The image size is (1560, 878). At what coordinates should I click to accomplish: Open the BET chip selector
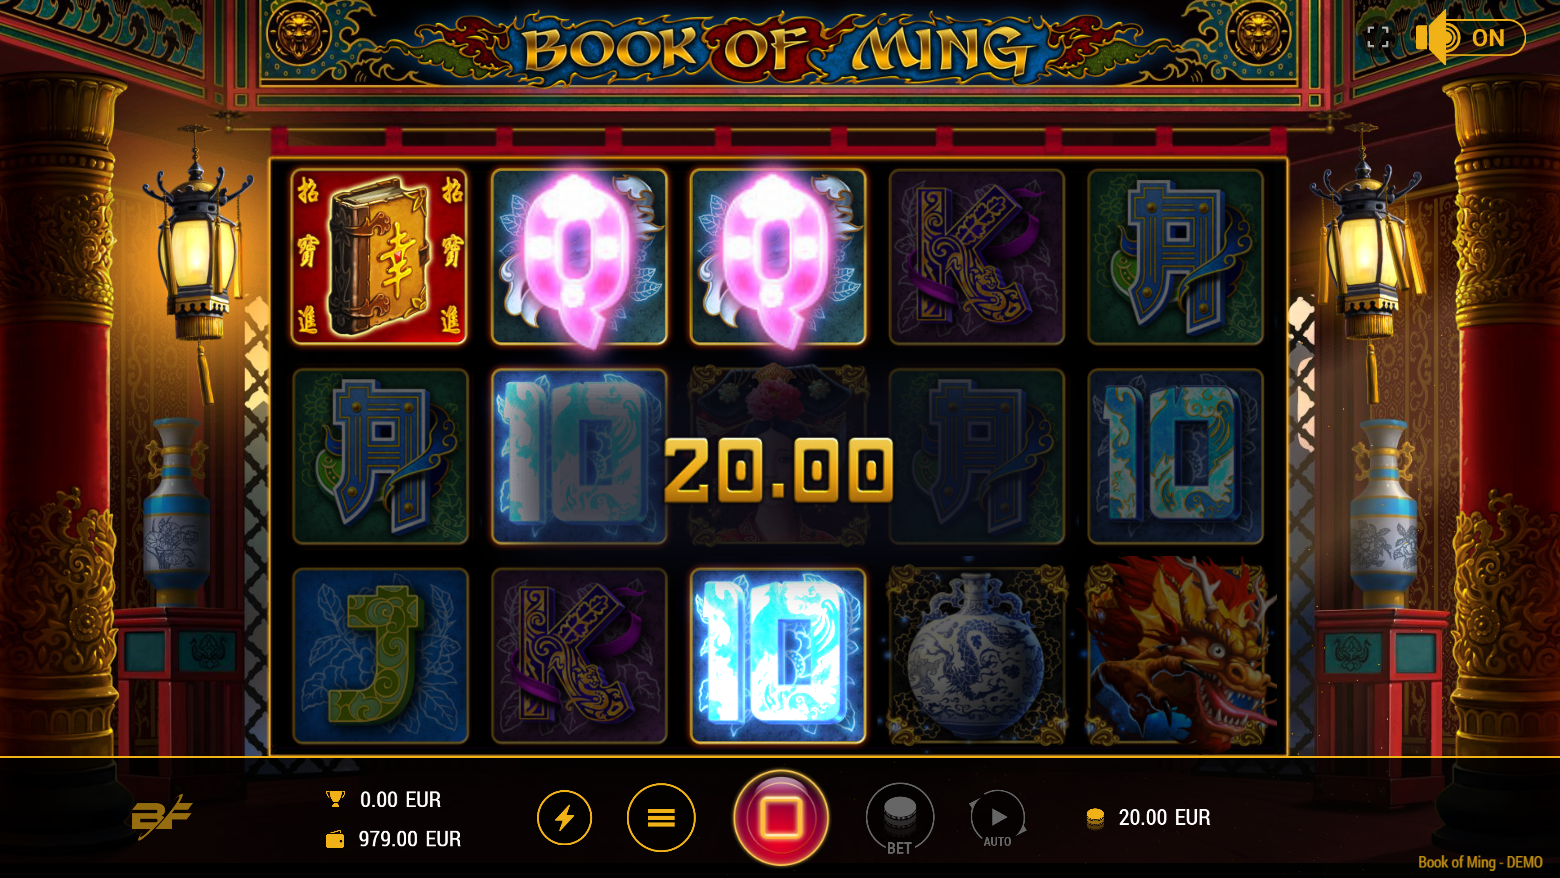[900, 819]
